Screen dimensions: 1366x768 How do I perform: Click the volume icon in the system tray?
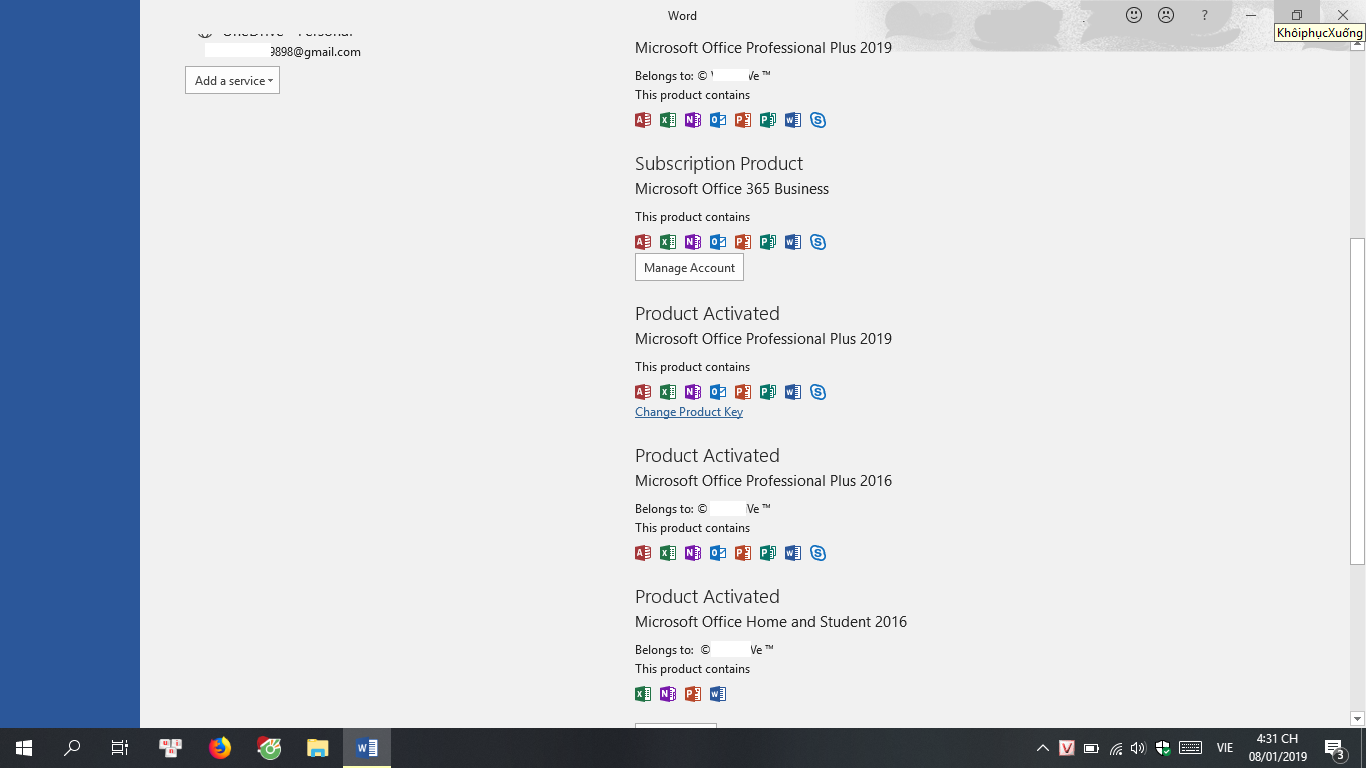pos(1138,747)
